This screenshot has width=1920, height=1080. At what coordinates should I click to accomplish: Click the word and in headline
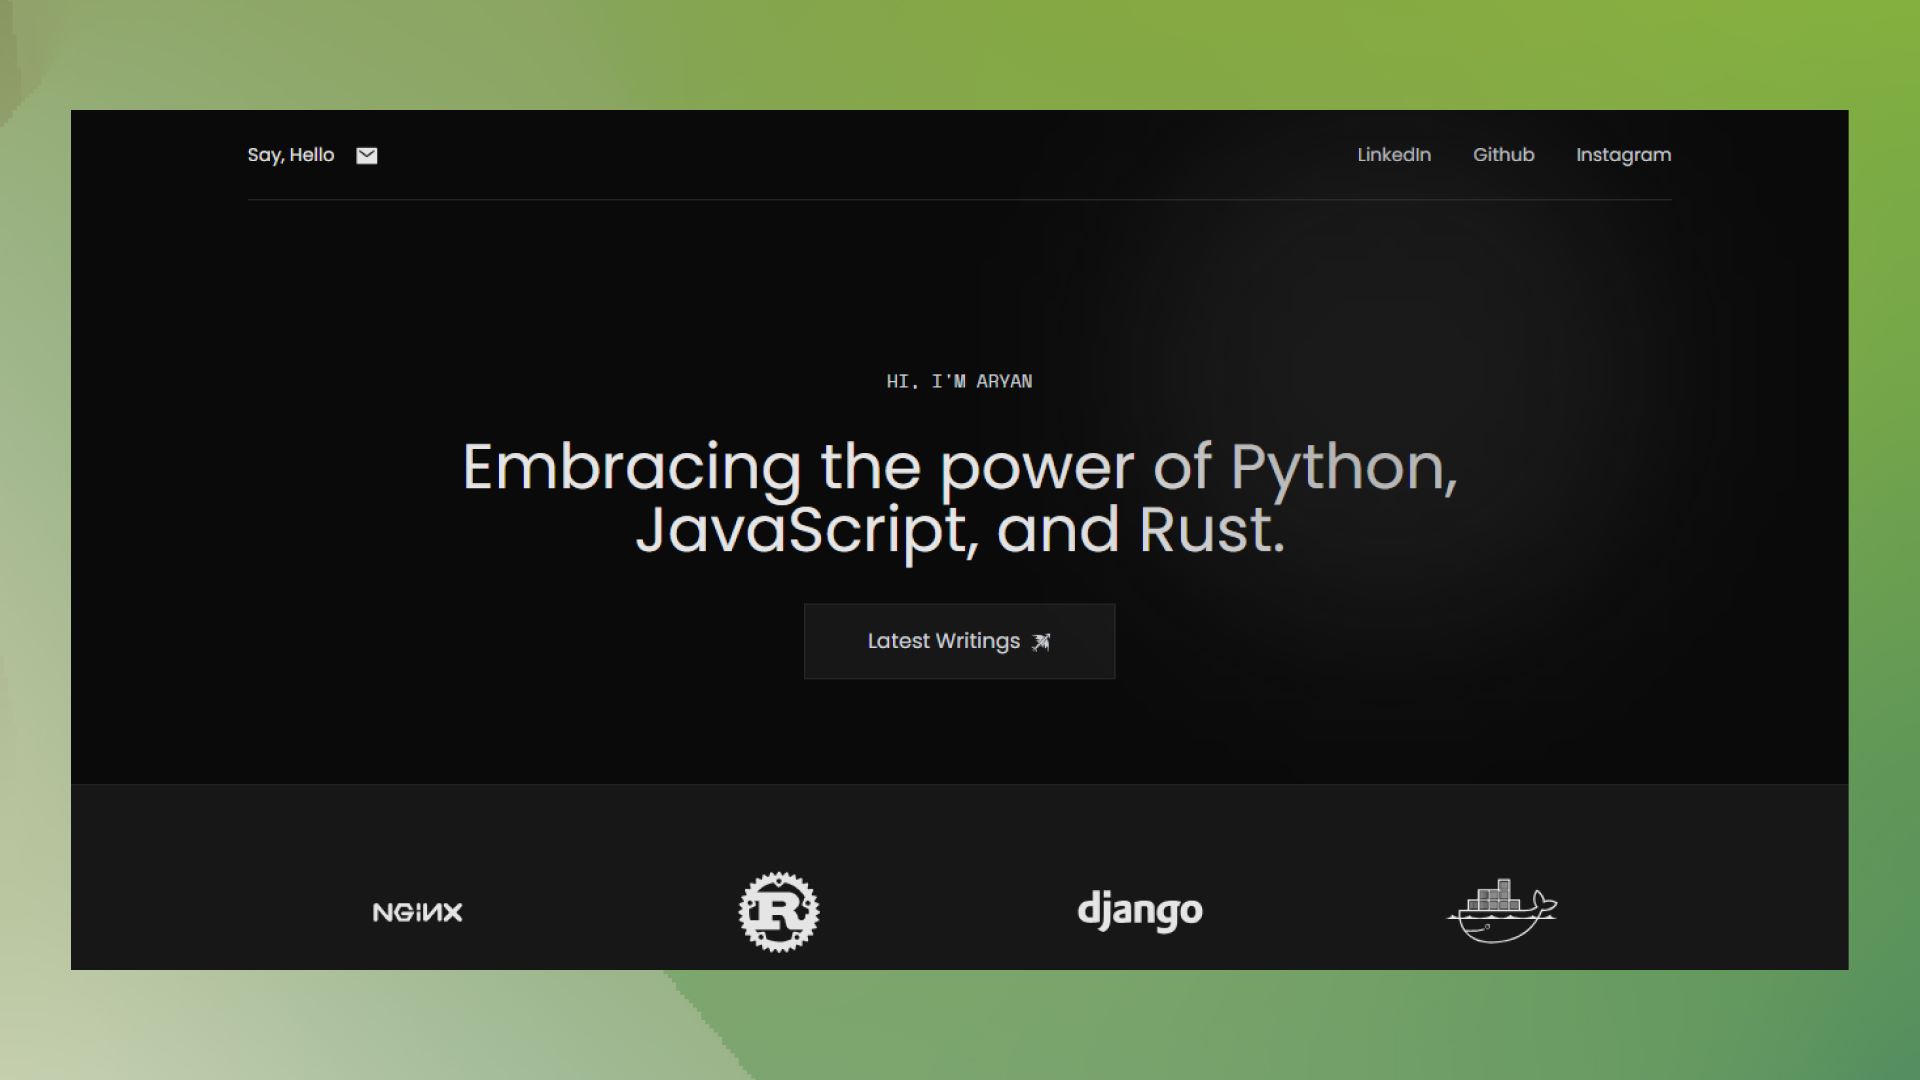1057,530
